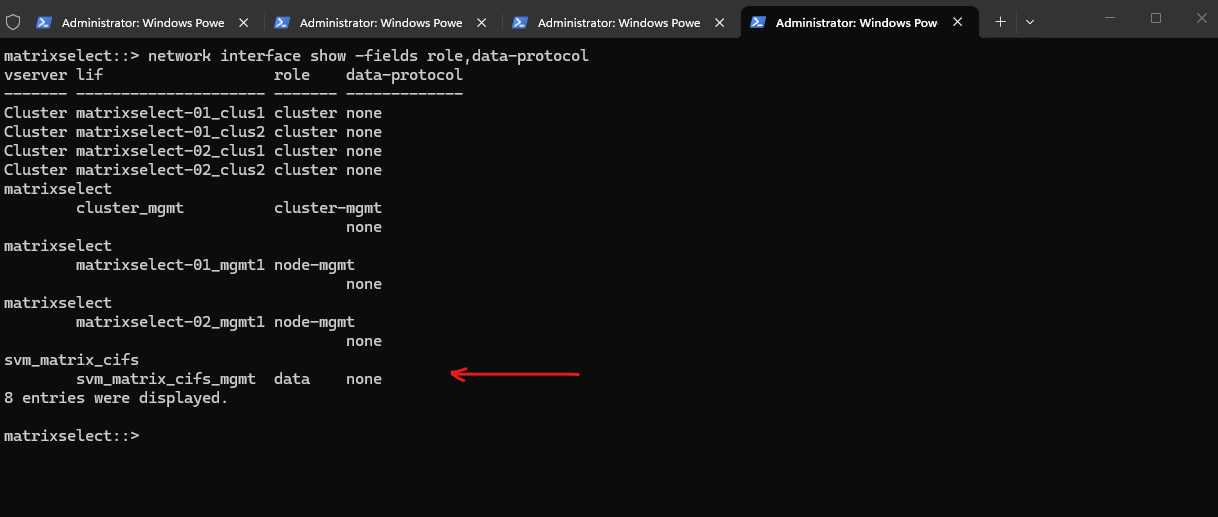
Task: Click the PowerShell icon on the second tab
Action: coord(282,22)
